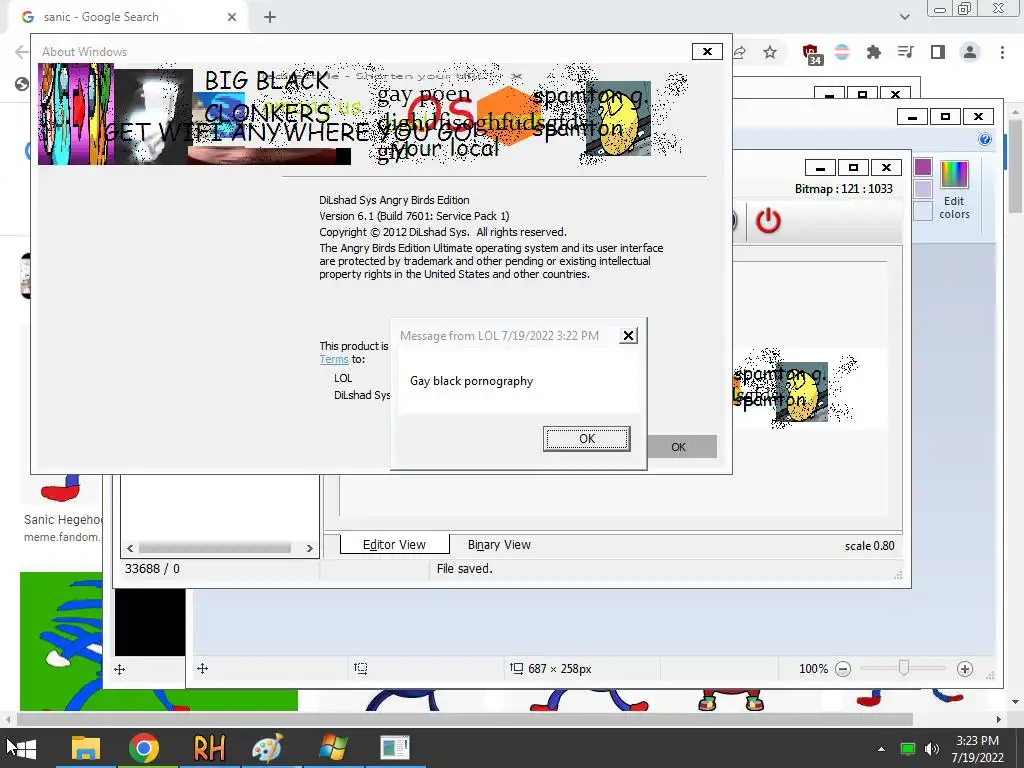Image resolution: width=1024 pixels, height=768 pixels.
Task: Switch to Chrome from the taskbar
Action: [x=144, y=748]
